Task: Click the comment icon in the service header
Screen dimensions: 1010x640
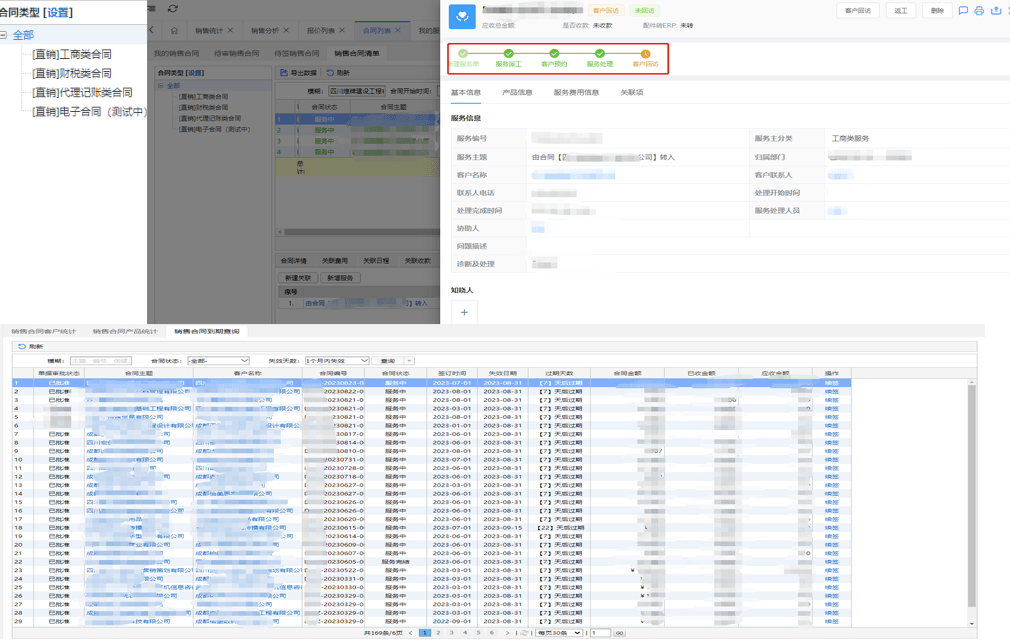Action: pos(962,11)
